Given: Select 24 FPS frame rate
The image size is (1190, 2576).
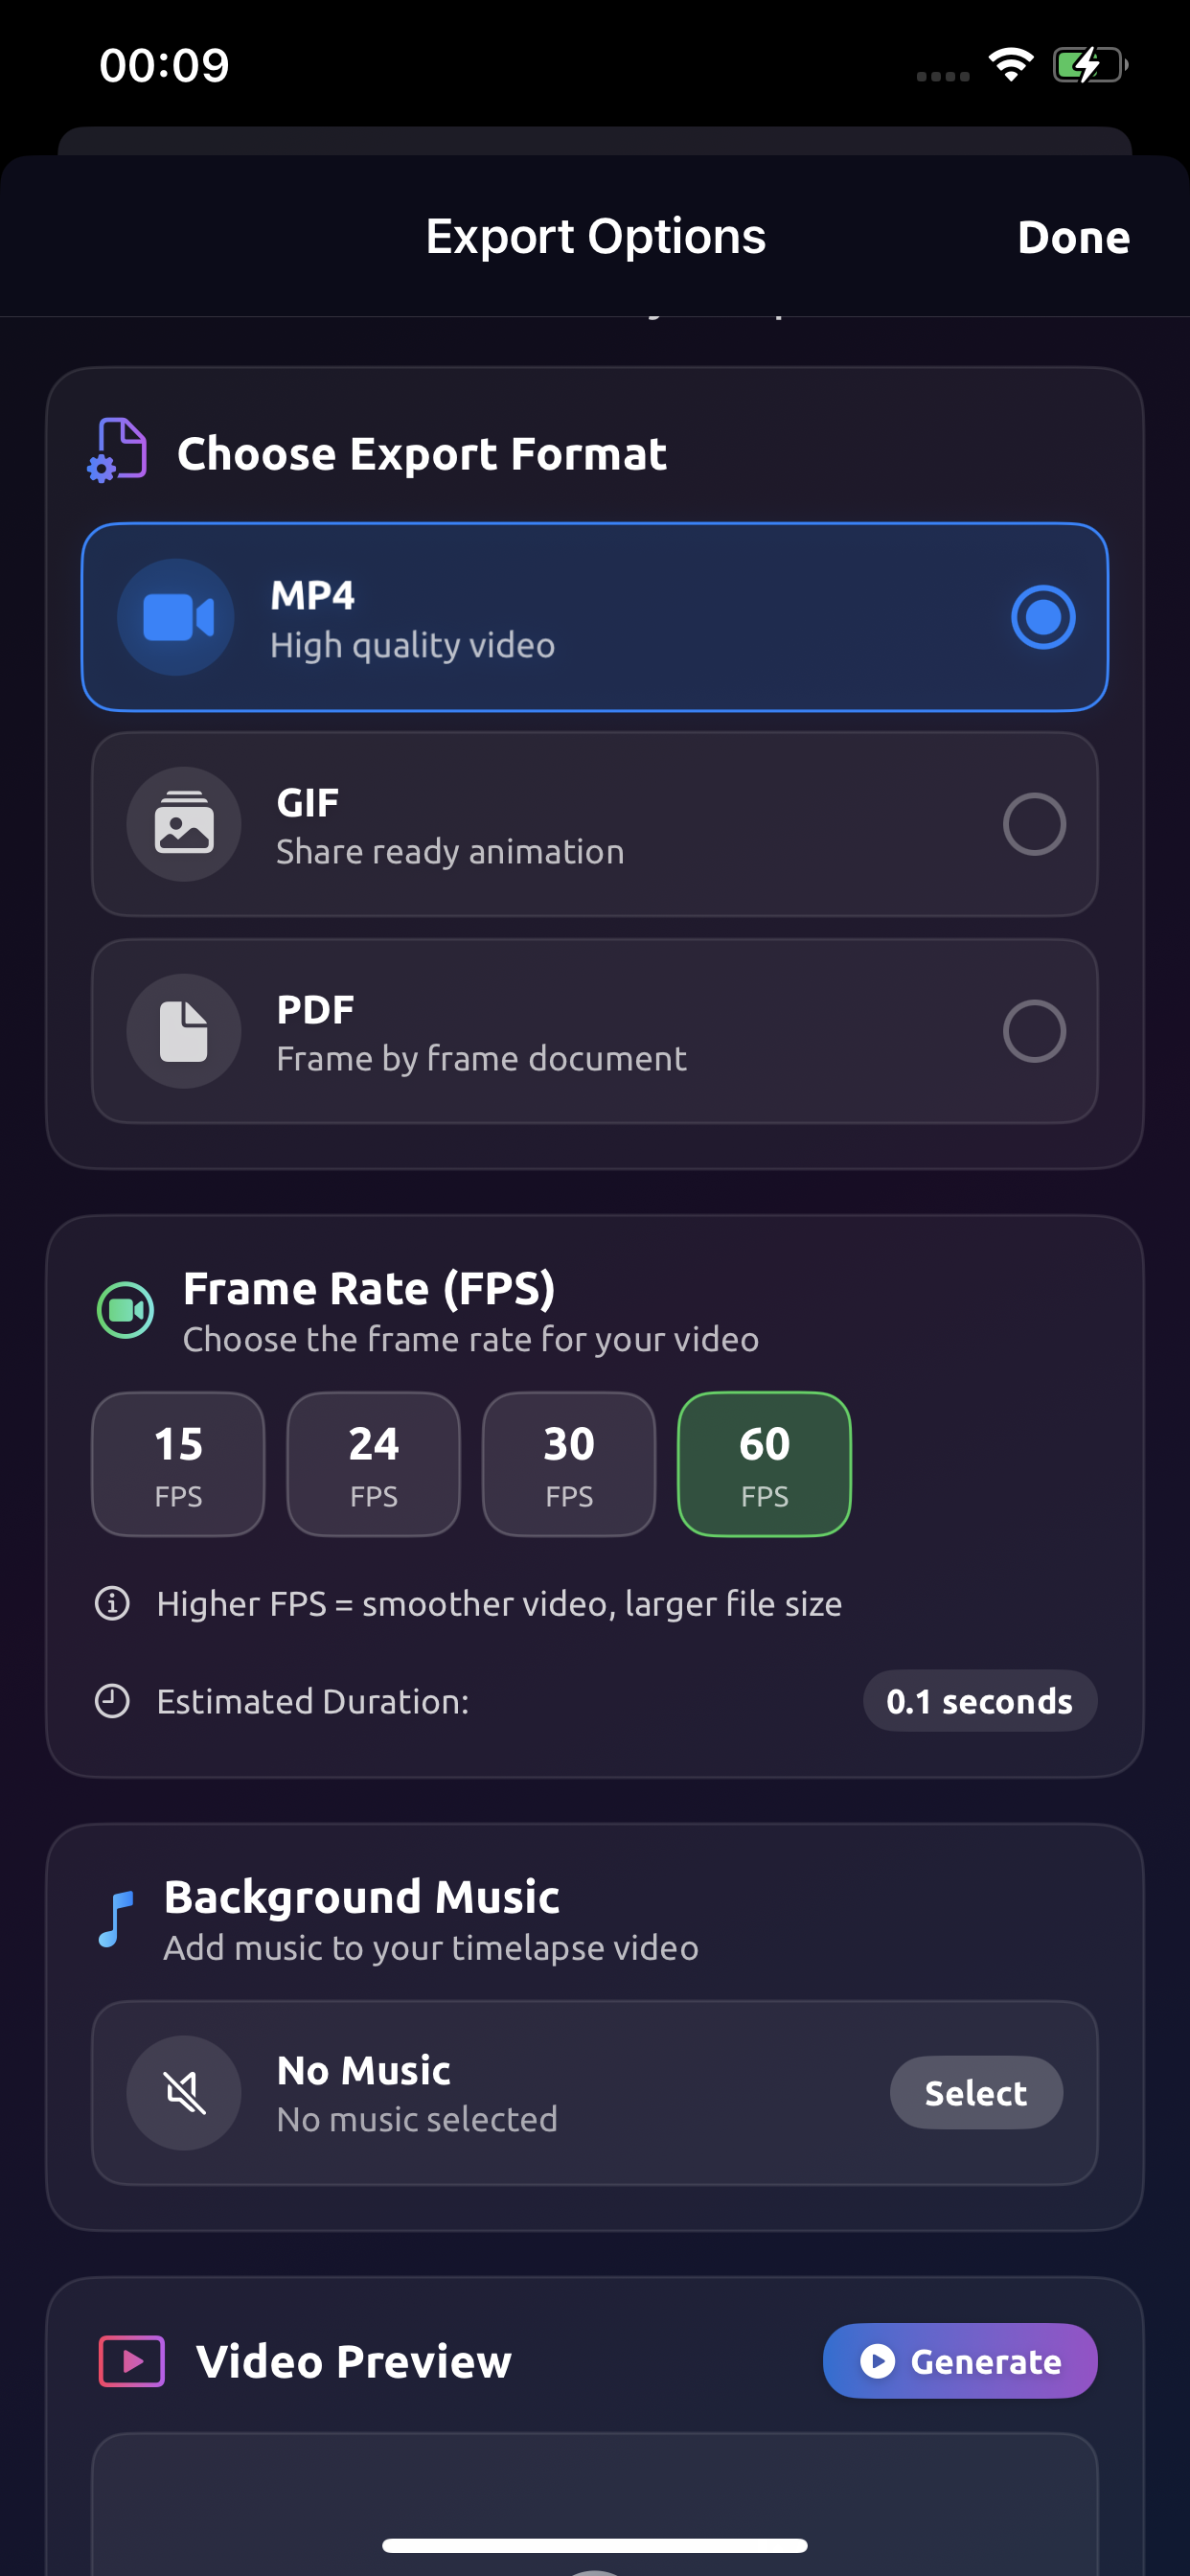Looking at the screenshot, I should click(x=373, y=1463).
